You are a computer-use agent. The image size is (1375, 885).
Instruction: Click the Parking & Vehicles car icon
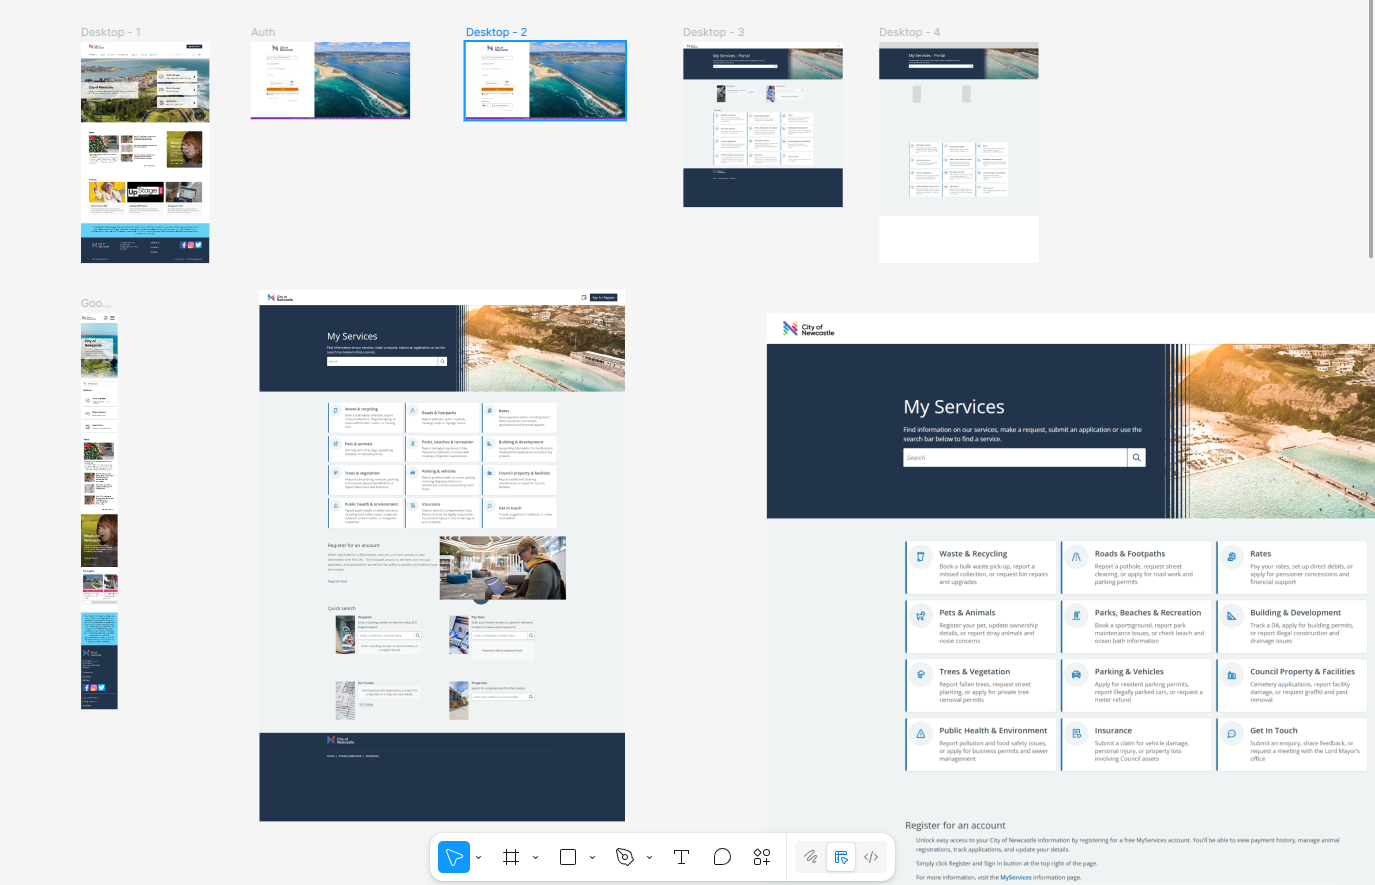point(1076,674)
